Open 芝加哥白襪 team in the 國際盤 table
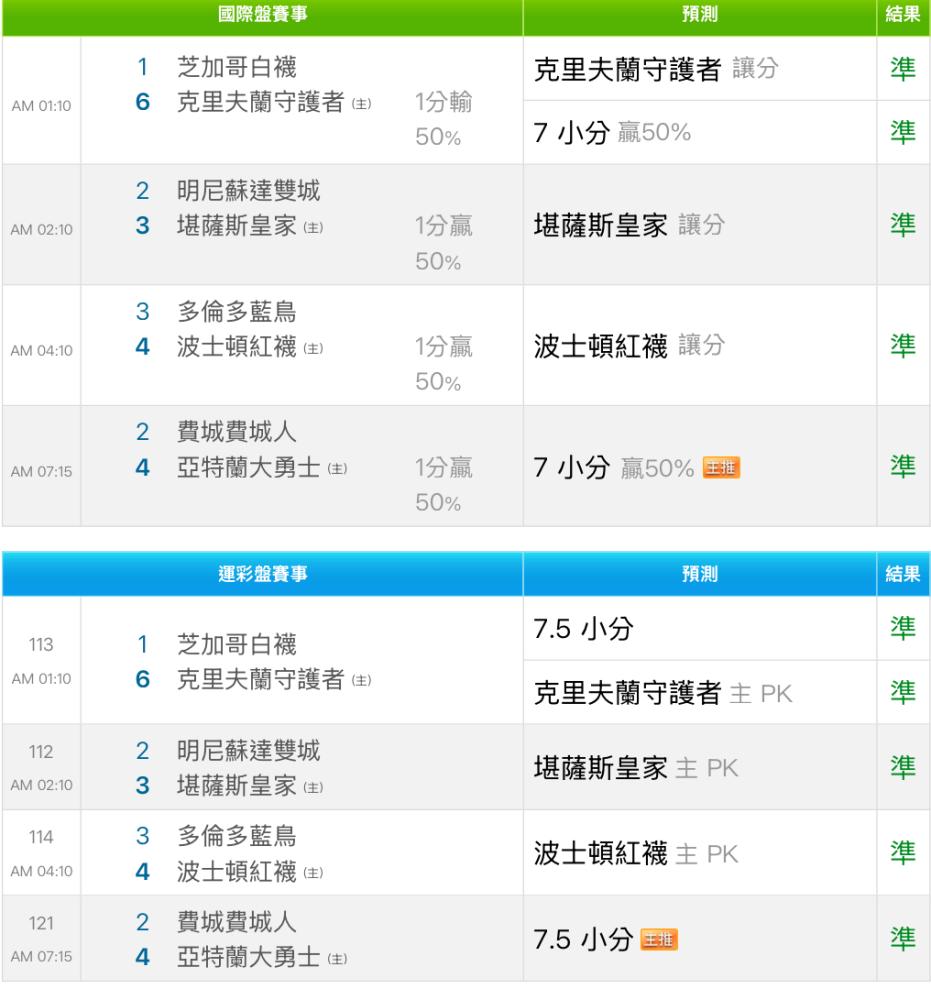931x1000 pixels. pos(237,67)
